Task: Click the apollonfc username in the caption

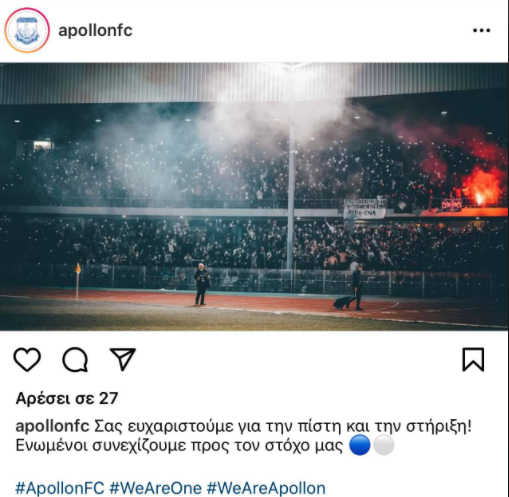Action: 52,426
